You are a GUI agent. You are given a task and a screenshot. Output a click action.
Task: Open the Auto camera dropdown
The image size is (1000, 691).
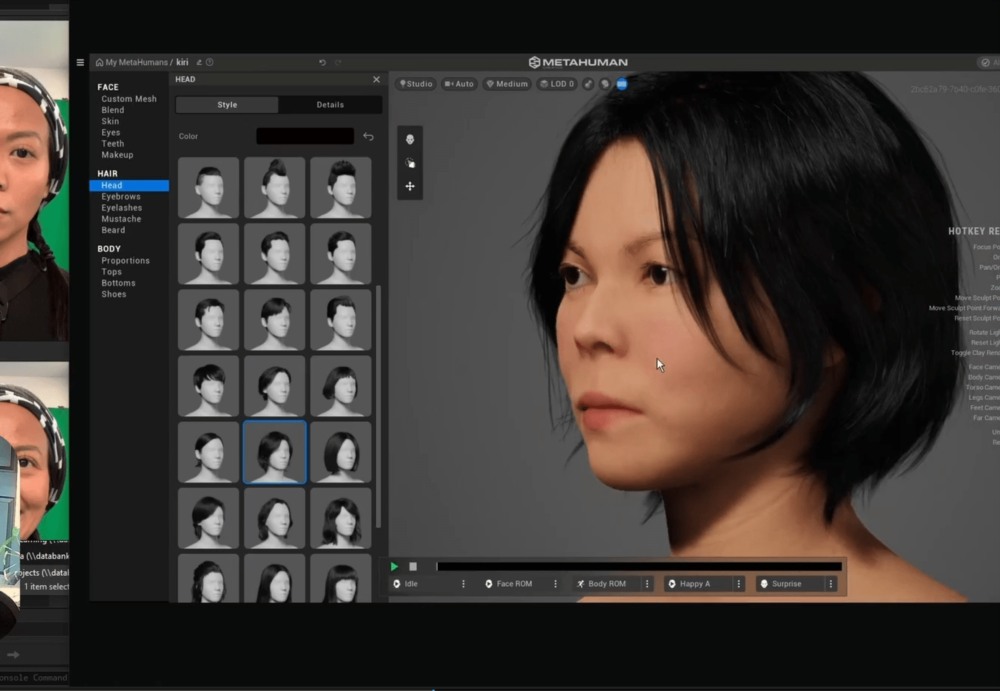(x=459, y=84)
